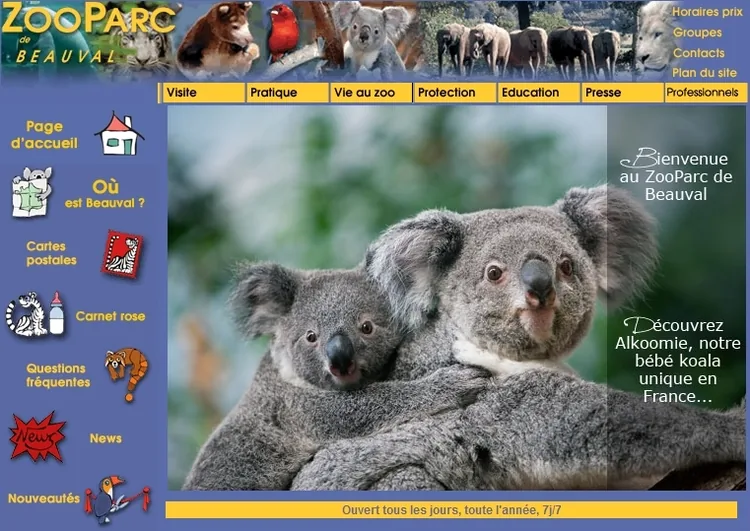Open the Visite menu
This screenshot has height=531, width=750.
tap(203, 93)
